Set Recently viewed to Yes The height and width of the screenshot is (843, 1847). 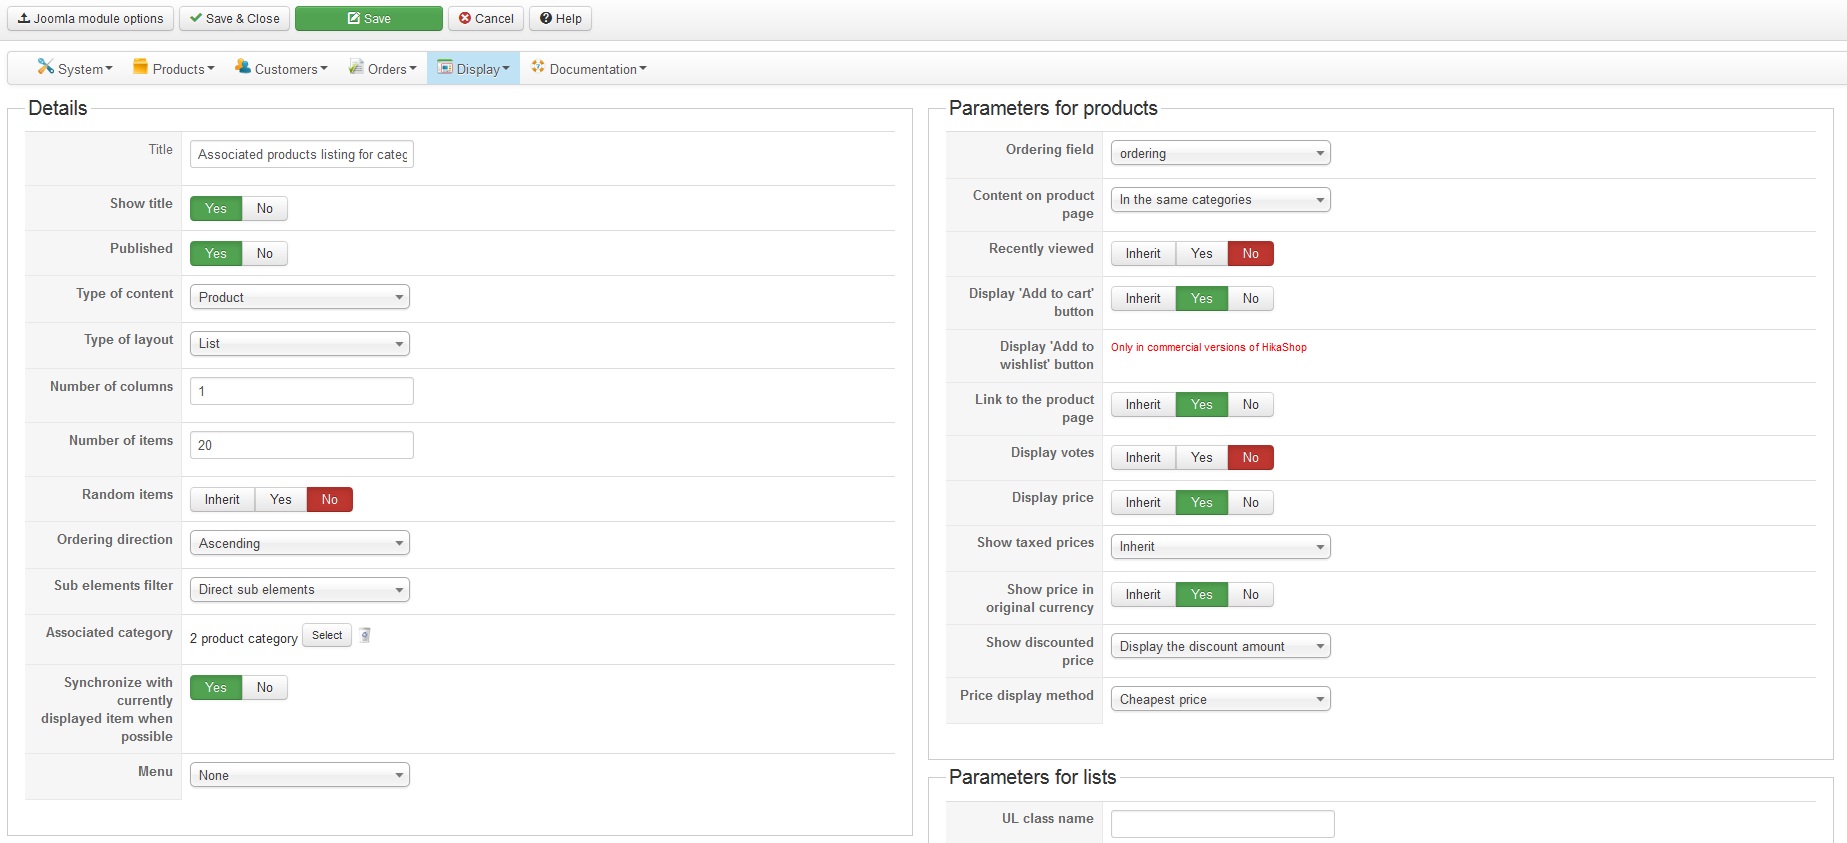[x=1202, y=253]
